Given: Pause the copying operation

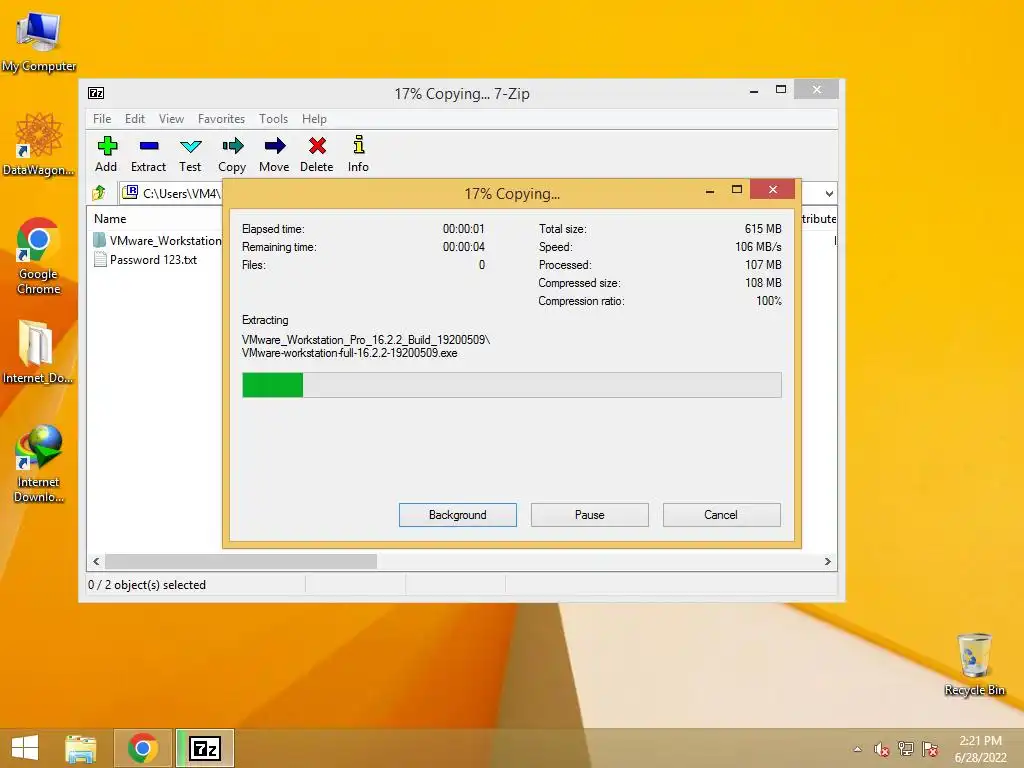Looking at the screenshot, I should (590, 515).
